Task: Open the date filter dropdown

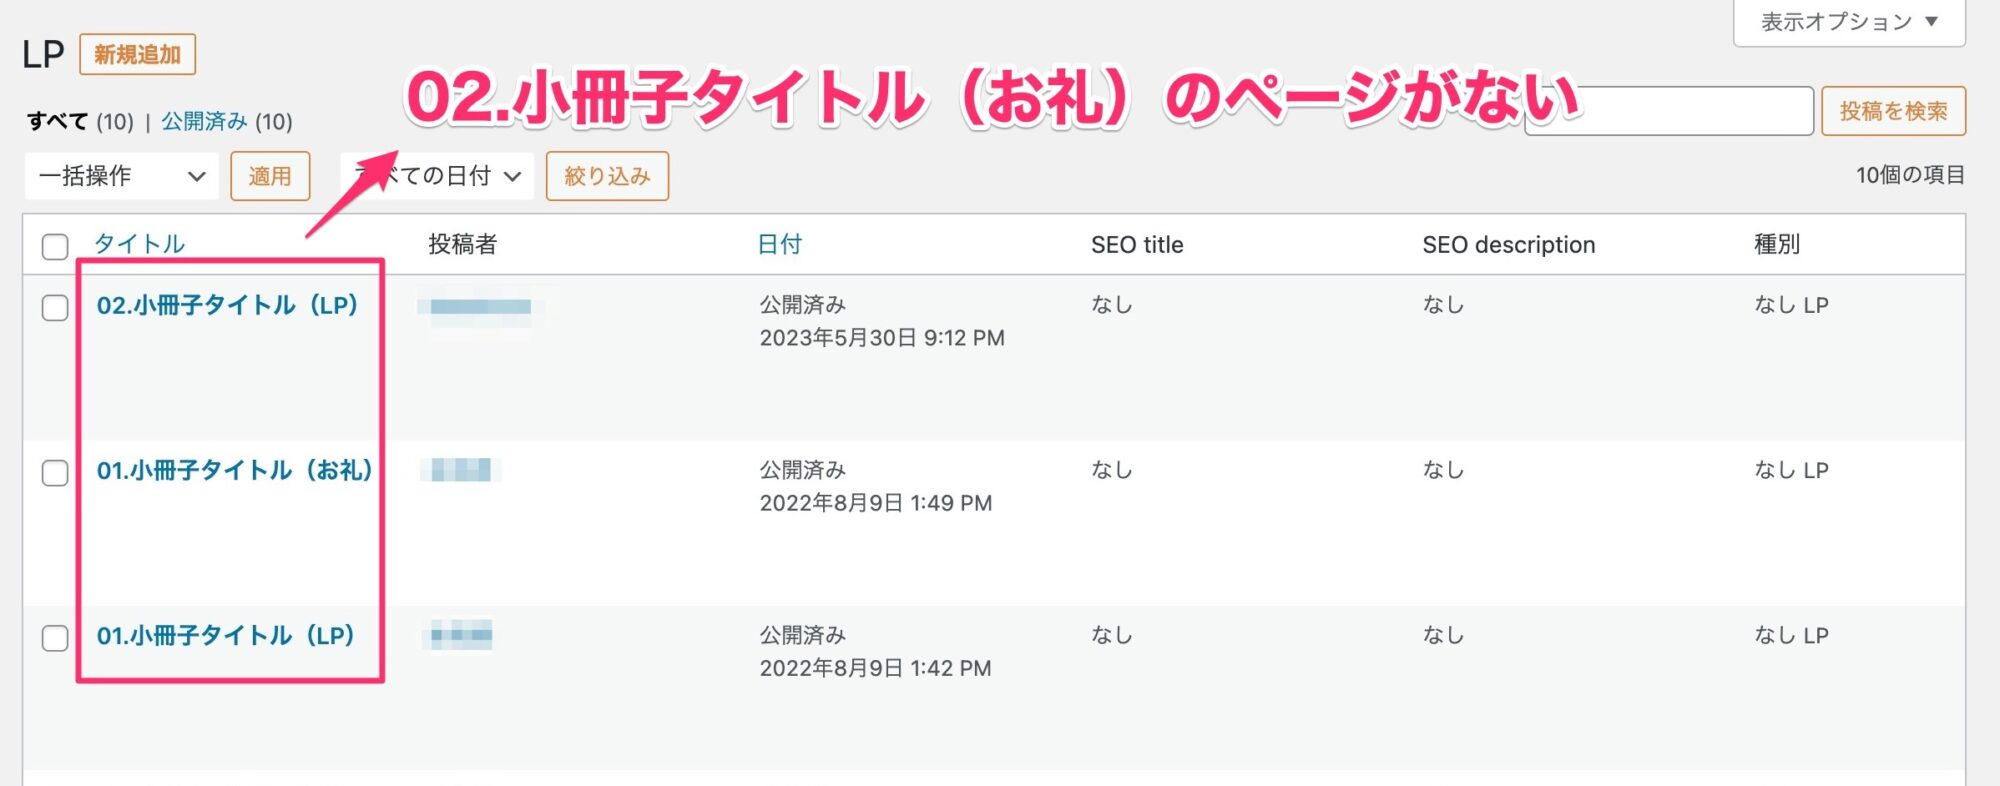Action: [437, 176]
